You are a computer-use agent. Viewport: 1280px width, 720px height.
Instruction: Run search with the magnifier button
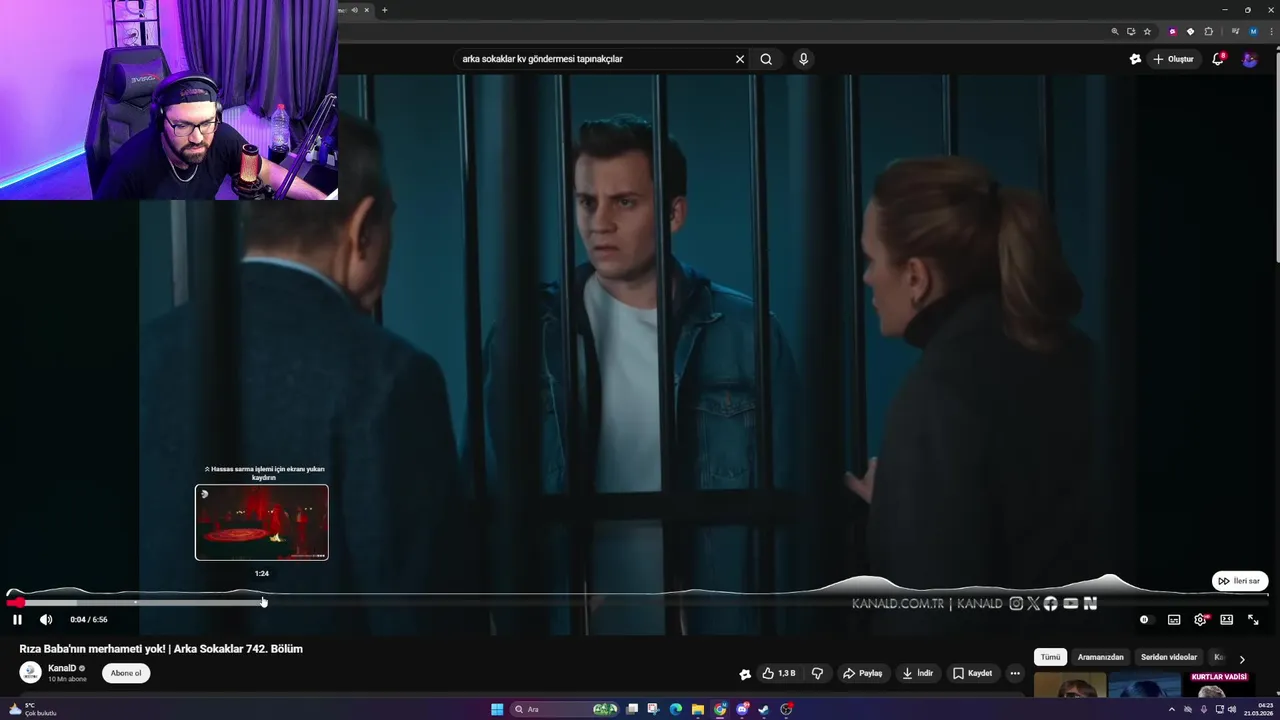[x=766, y=59]
